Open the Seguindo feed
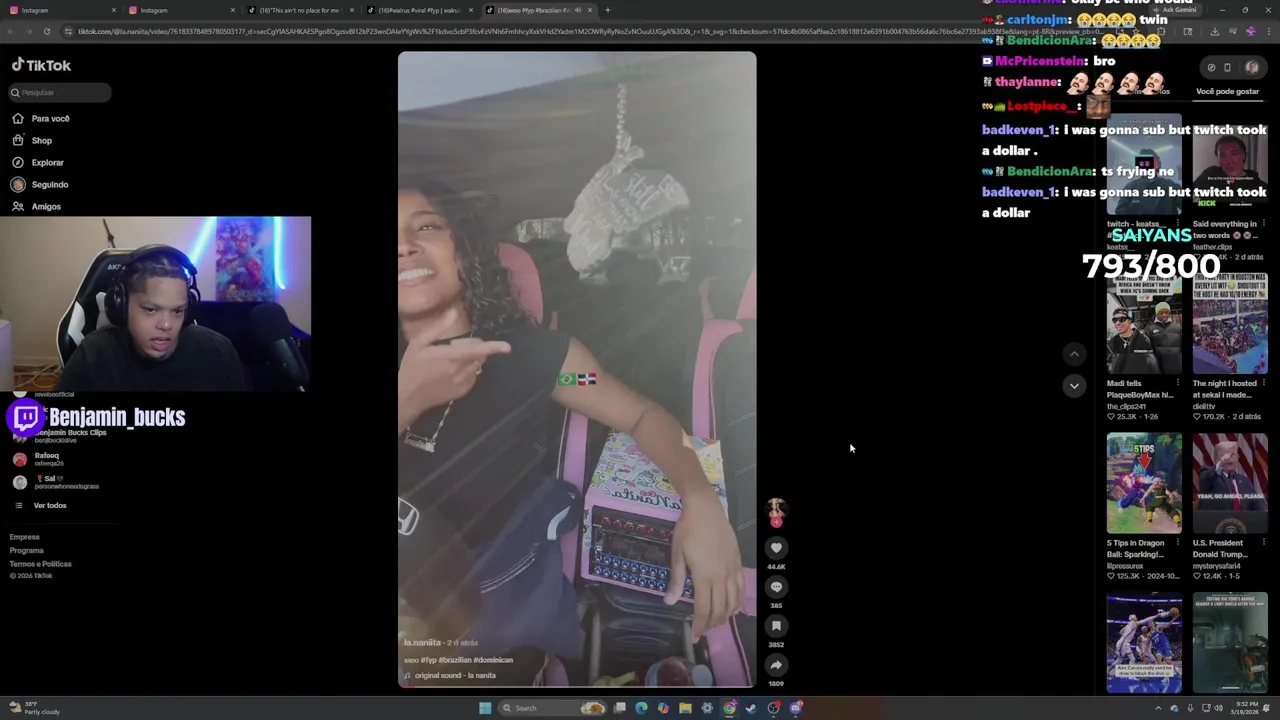 point(40,184)
